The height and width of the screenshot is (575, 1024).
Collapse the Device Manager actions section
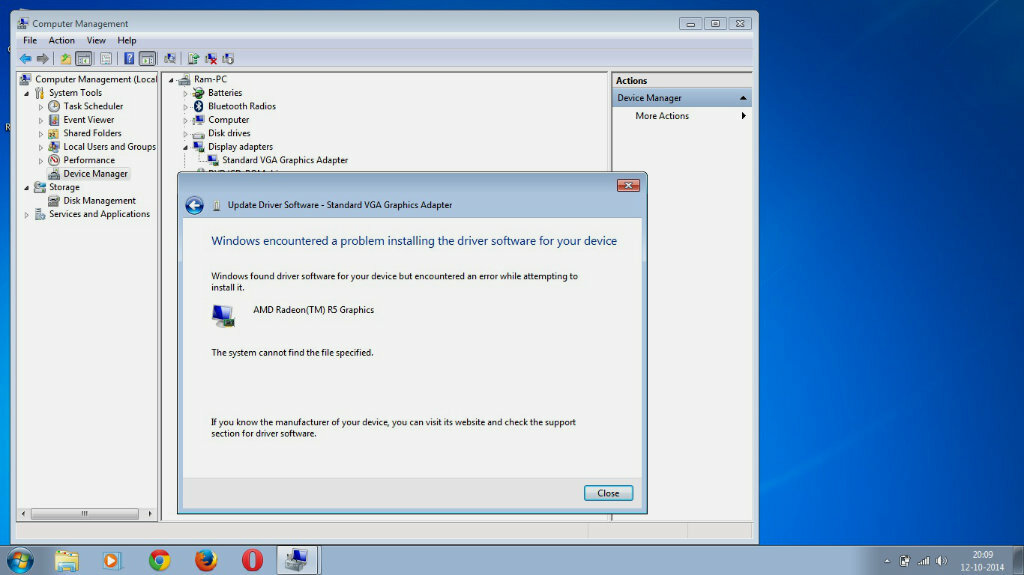click(743, 98)
